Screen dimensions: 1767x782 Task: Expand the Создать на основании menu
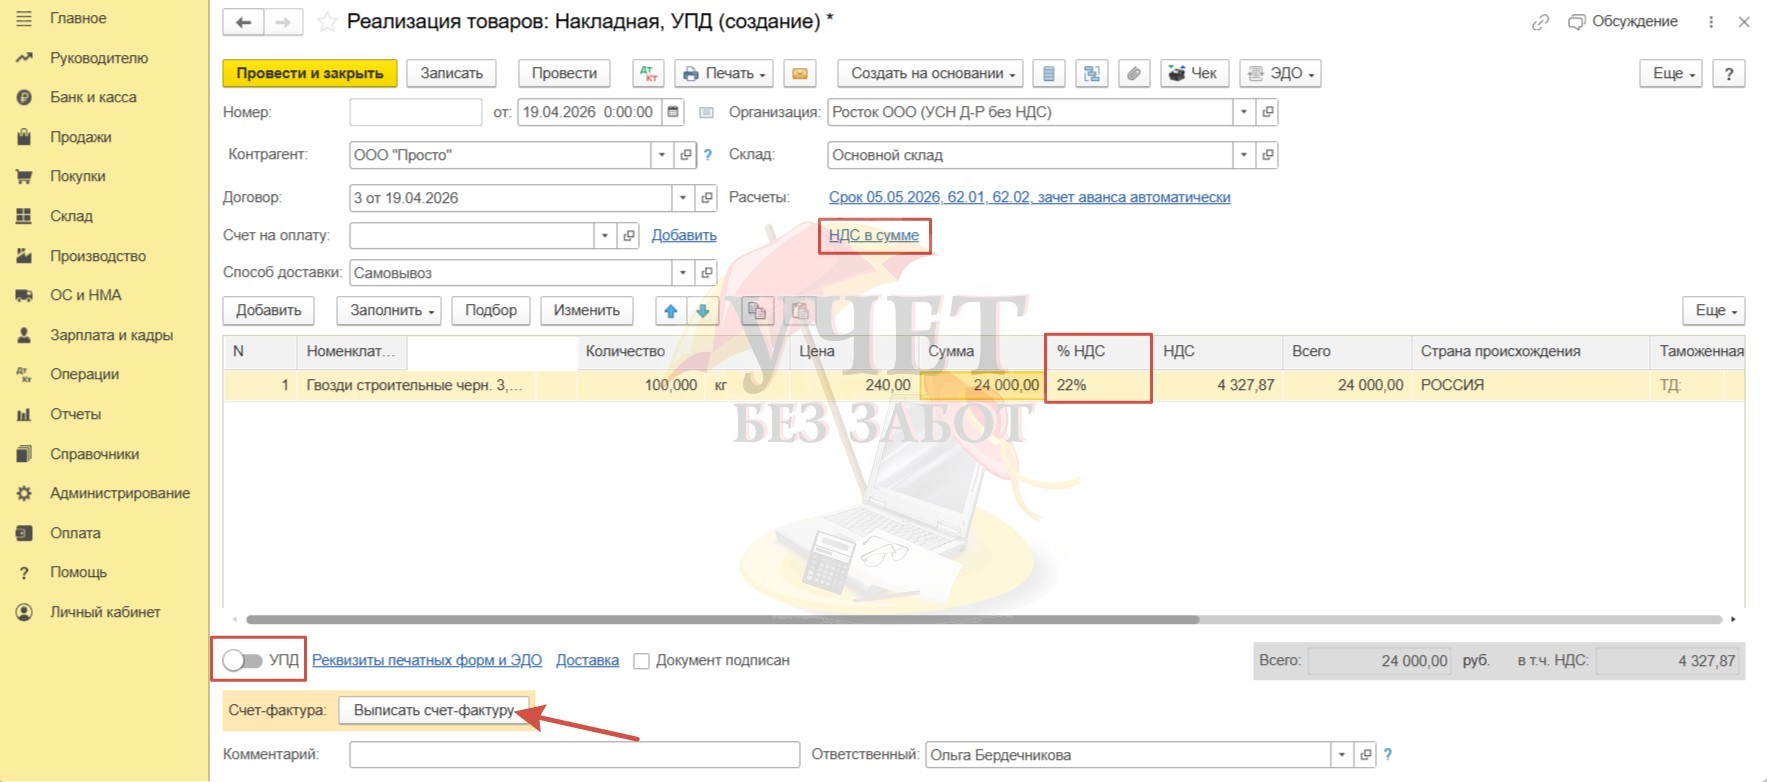point(931,74)
